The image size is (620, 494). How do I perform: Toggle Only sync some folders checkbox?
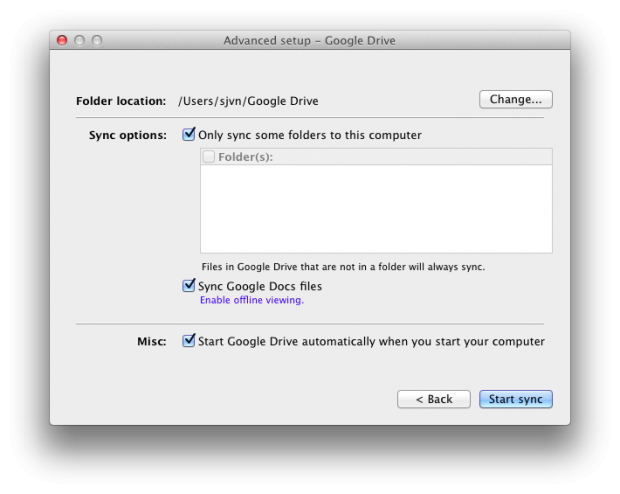189,134
